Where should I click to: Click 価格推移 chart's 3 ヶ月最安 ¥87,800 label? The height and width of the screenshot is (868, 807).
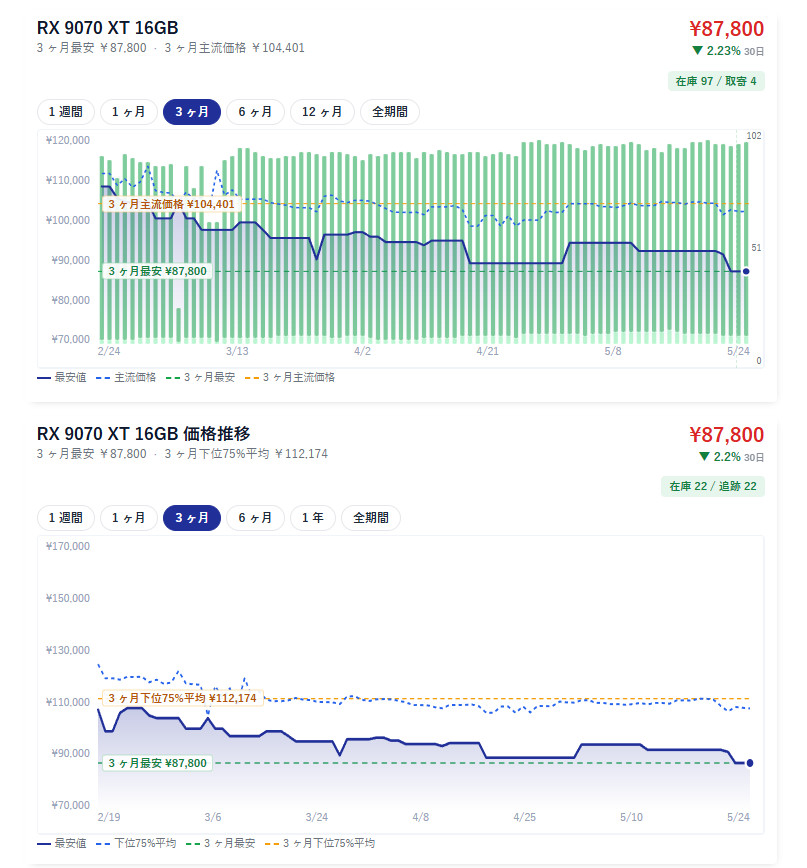tap(157, 763)
